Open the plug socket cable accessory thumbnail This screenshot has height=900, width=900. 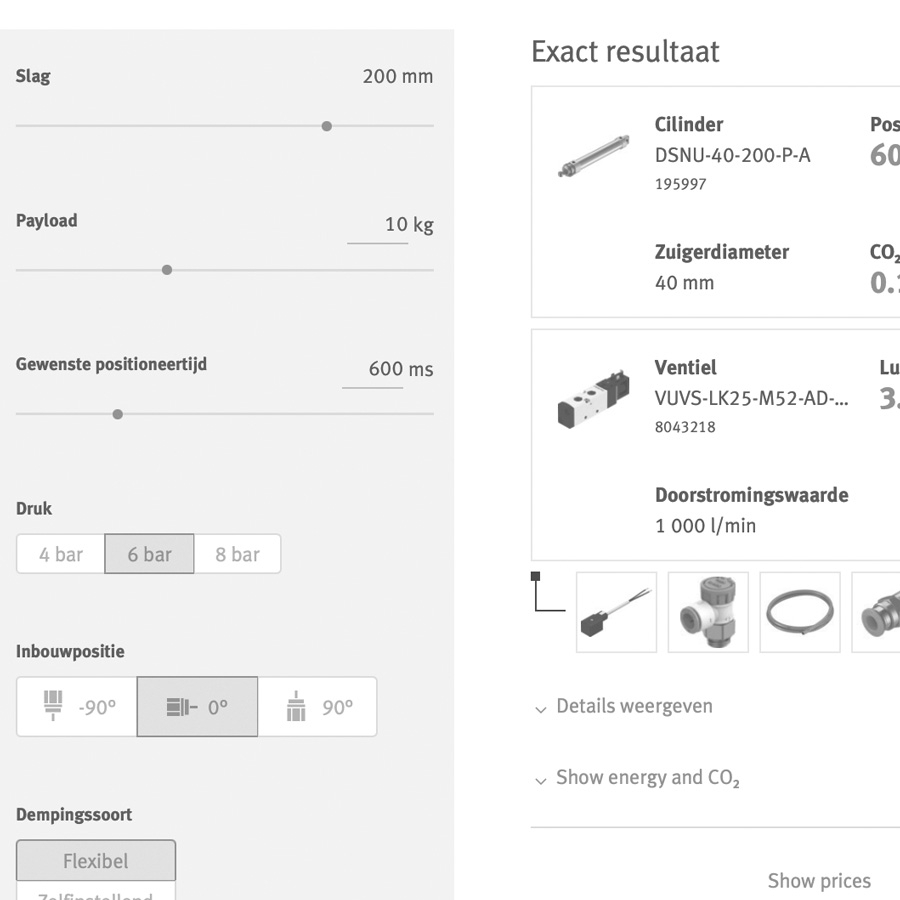616,612
